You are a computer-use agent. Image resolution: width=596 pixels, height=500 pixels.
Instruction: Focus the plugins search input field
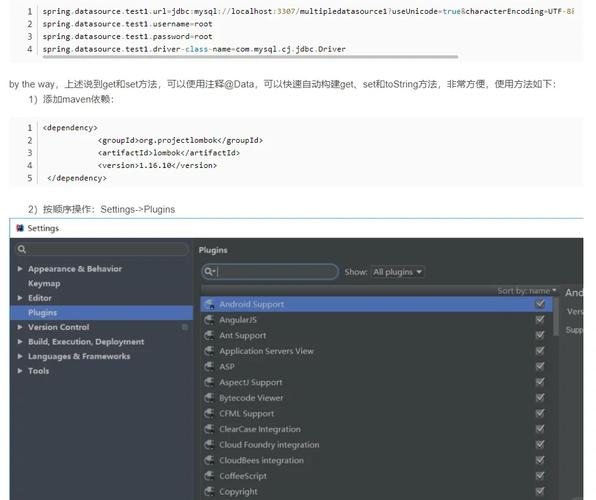[270, 271]
